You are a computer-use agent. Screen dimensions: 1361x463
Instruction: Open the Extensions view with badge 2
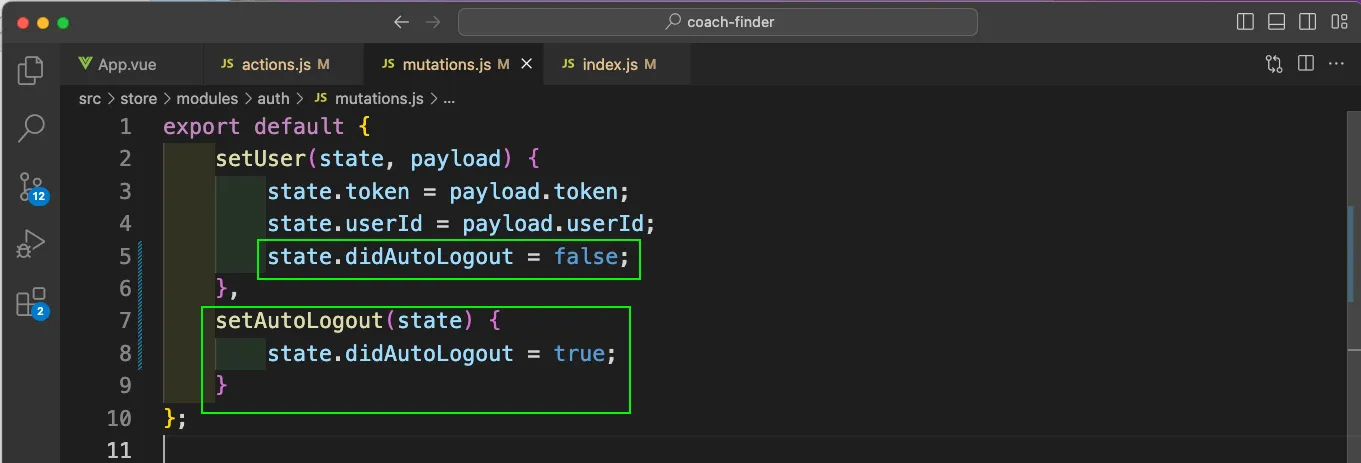tap(31, 303)
